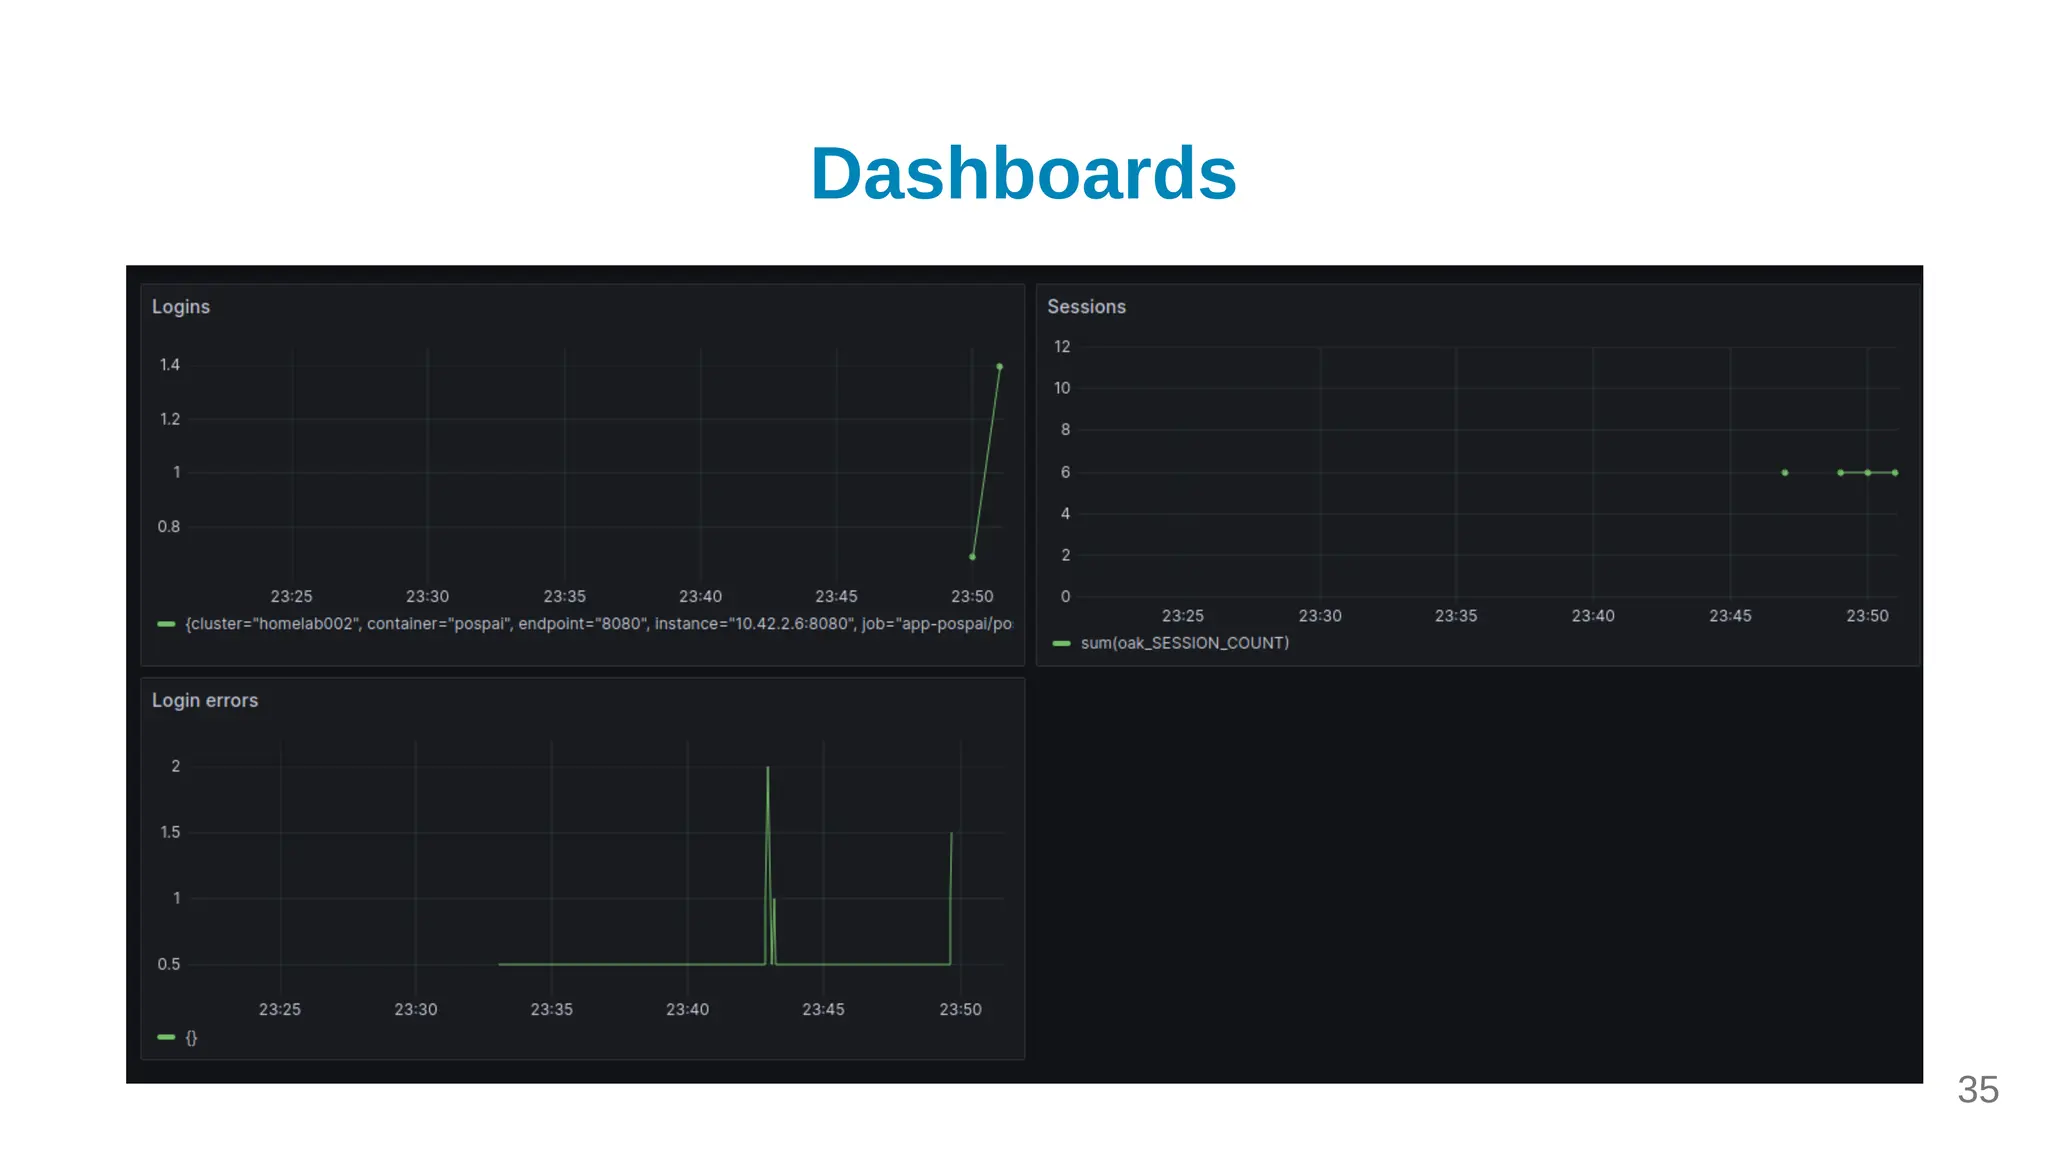
Task: Click the green legend swatch in Logins legend
Action: click(x=166, y=624)
